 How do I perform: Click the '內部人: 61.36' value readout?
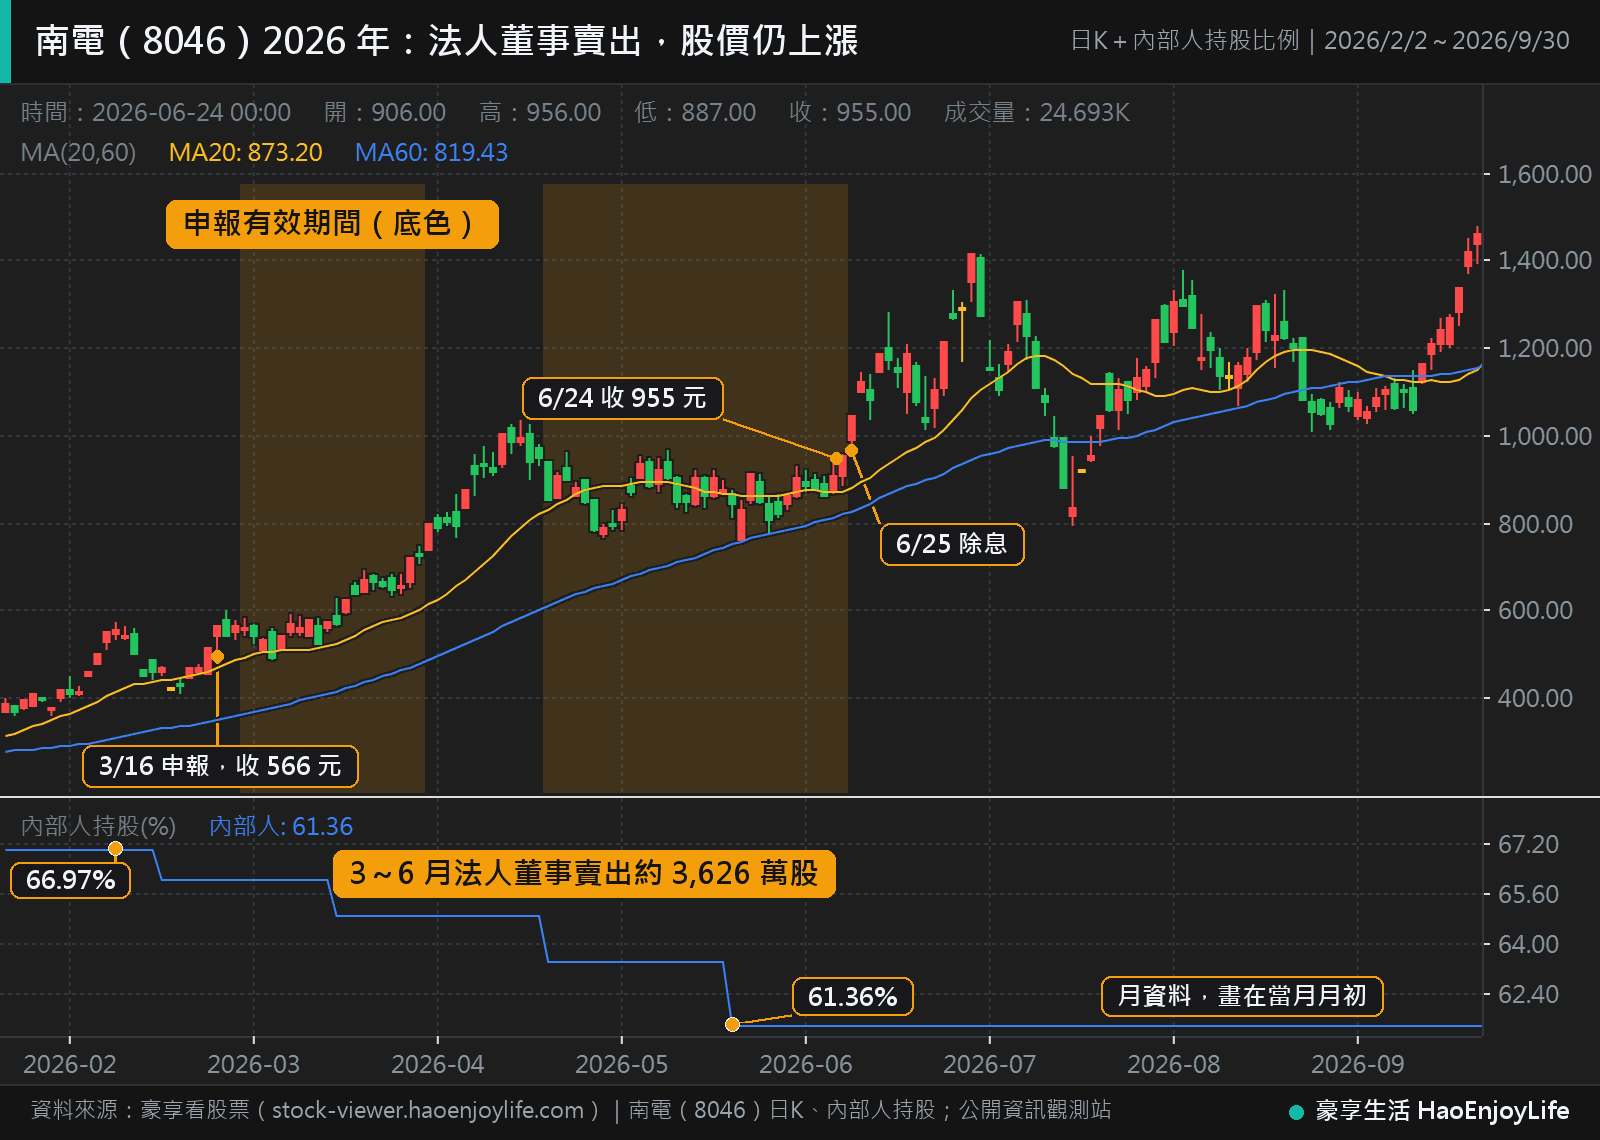tap(281, 827)
